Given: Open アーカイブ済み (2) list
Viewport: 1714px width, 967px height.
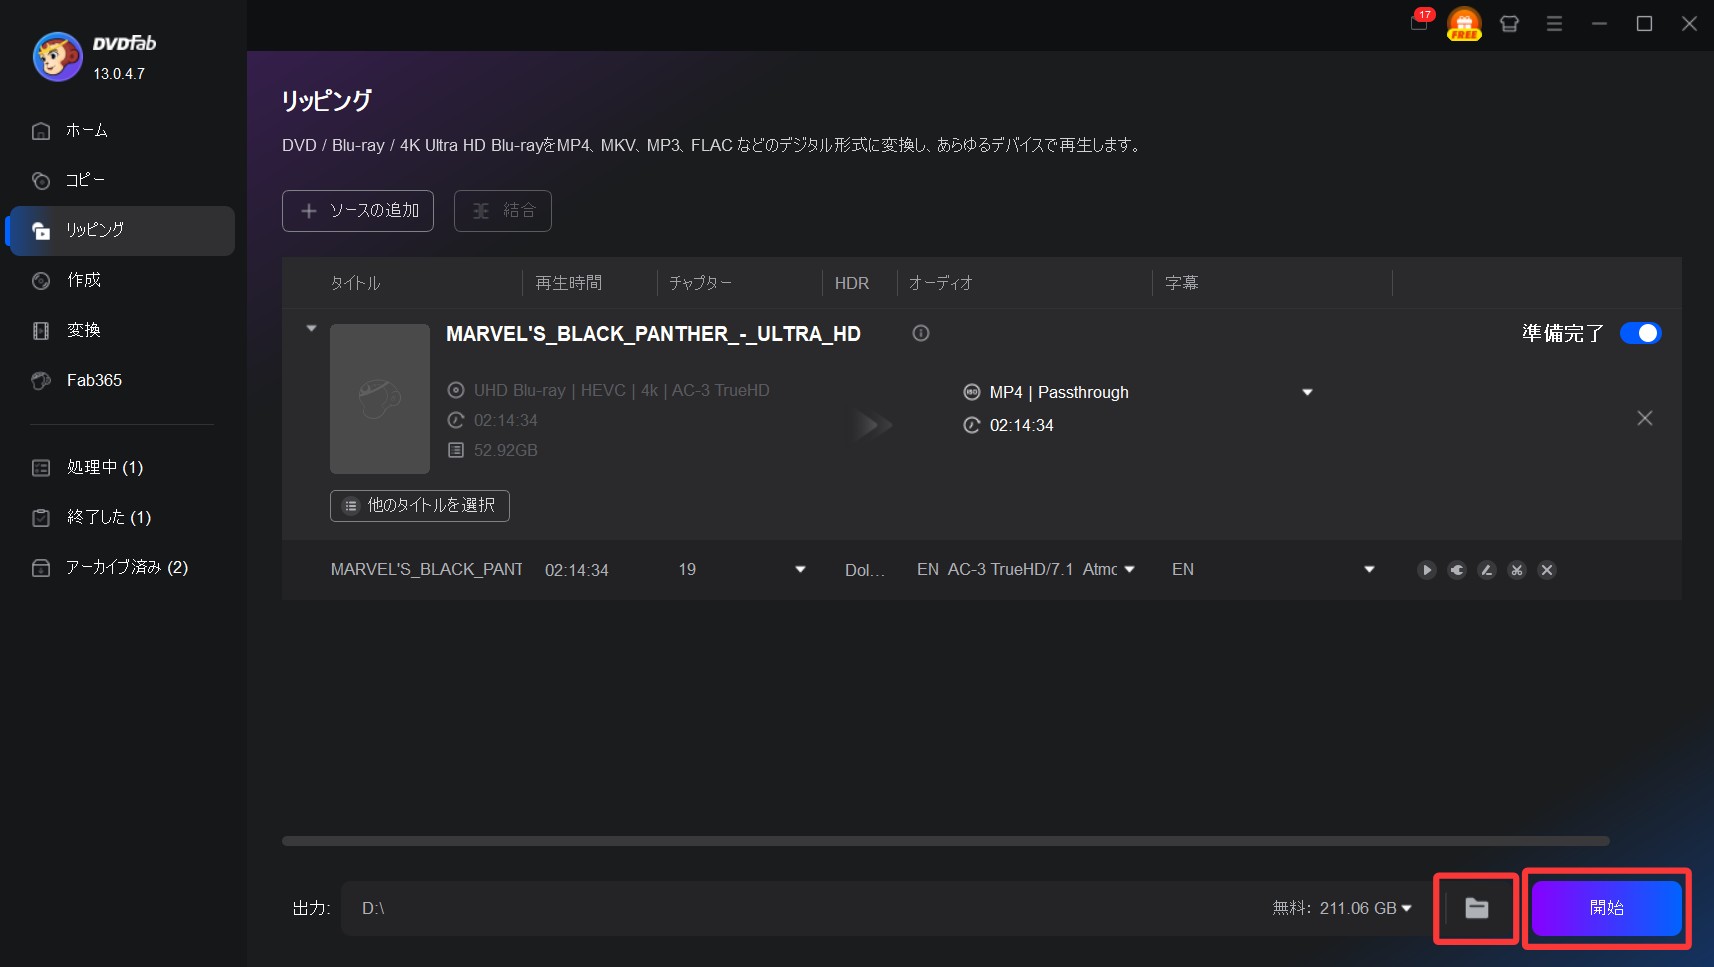Looking at the screenshot, I should (122, 567).
